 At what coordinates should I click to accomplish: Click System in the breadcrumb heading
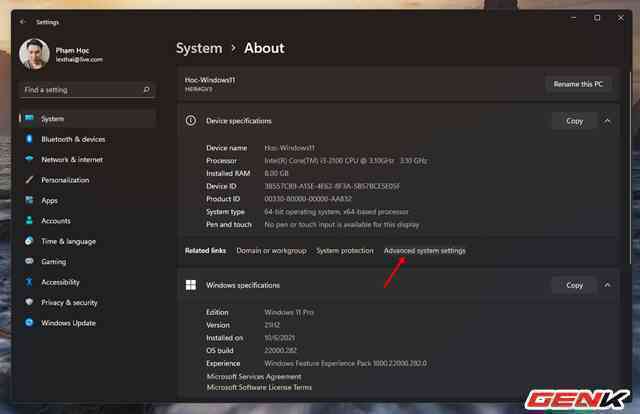click(x=199, y=48)
